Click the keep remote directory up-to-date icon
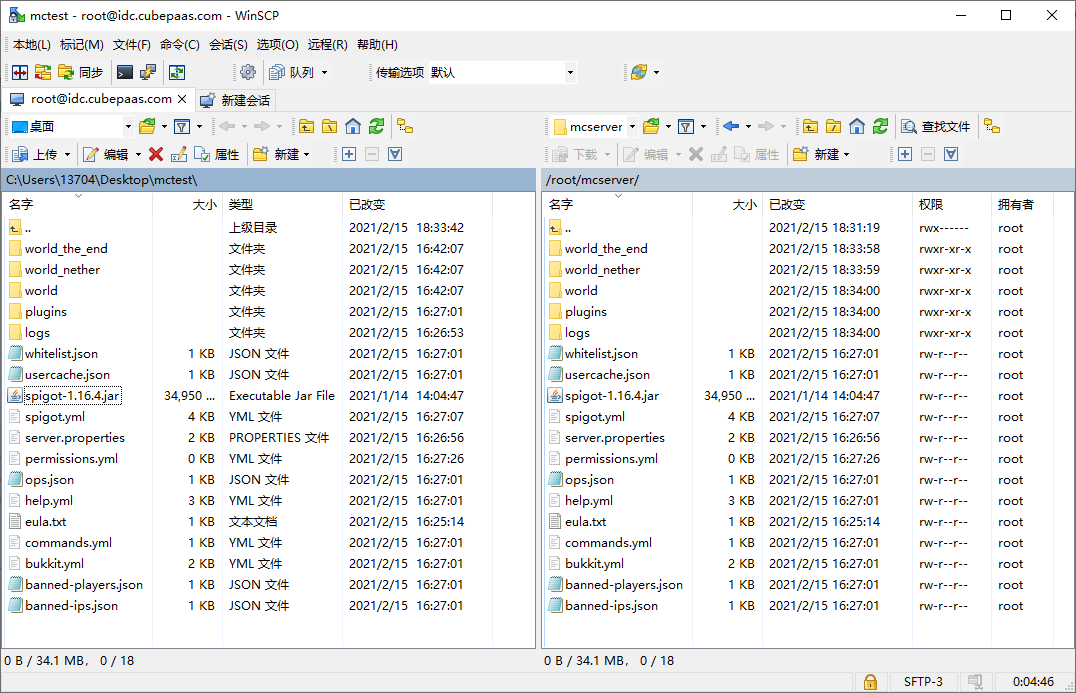The image size is (1076, 693). 177,72
